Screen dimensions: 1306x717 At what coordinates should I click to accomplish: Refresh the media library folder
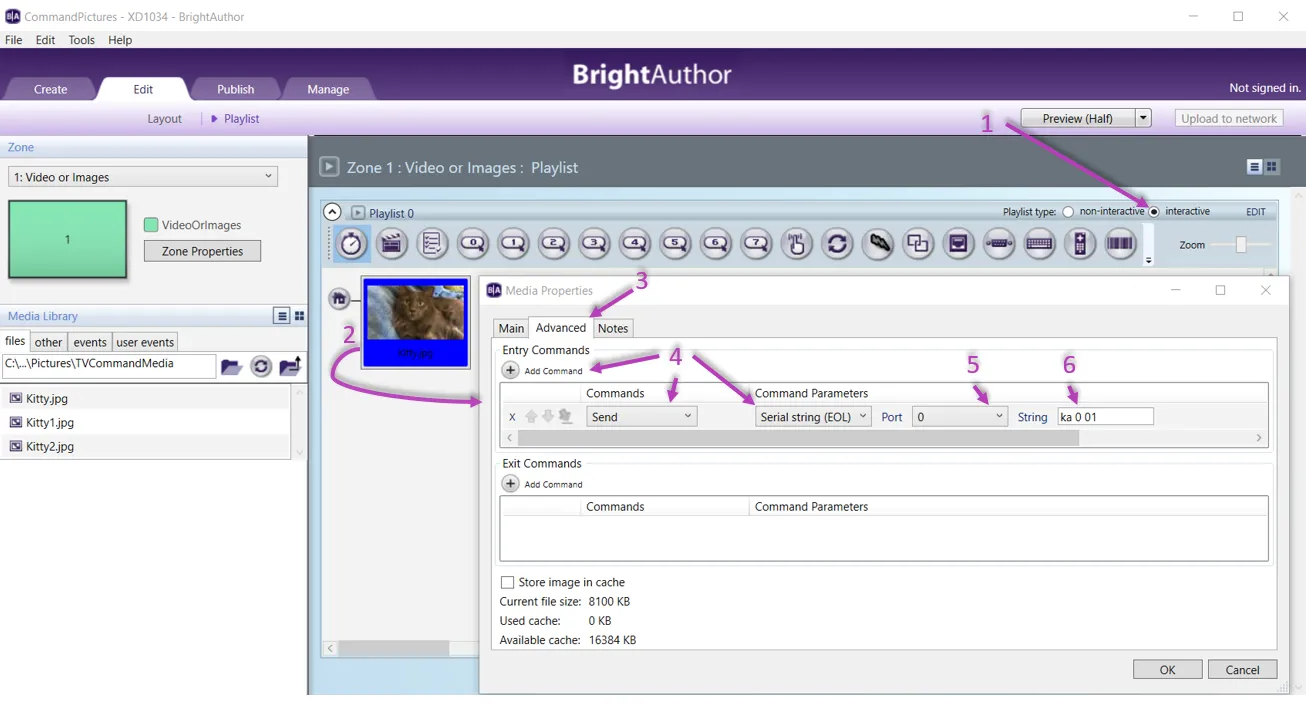pos(261,367)
